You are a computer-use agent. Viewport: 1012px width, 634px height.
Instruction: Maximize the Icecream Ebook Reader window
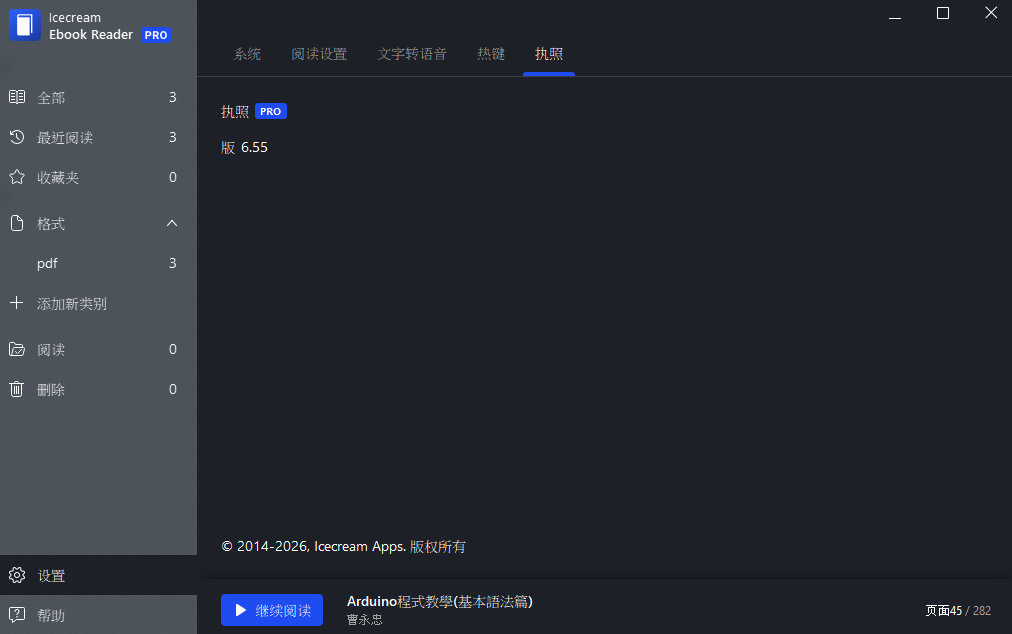(943, 14)
